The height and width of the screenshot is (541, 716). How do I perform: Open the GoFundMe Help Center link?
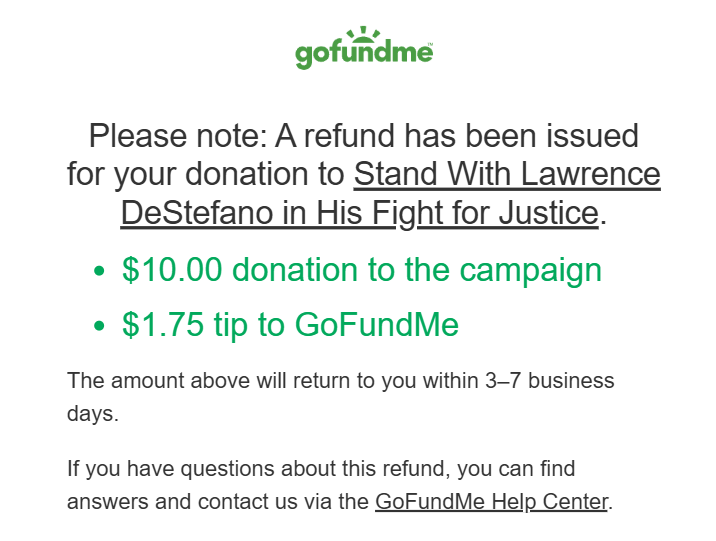coord(491,501)
